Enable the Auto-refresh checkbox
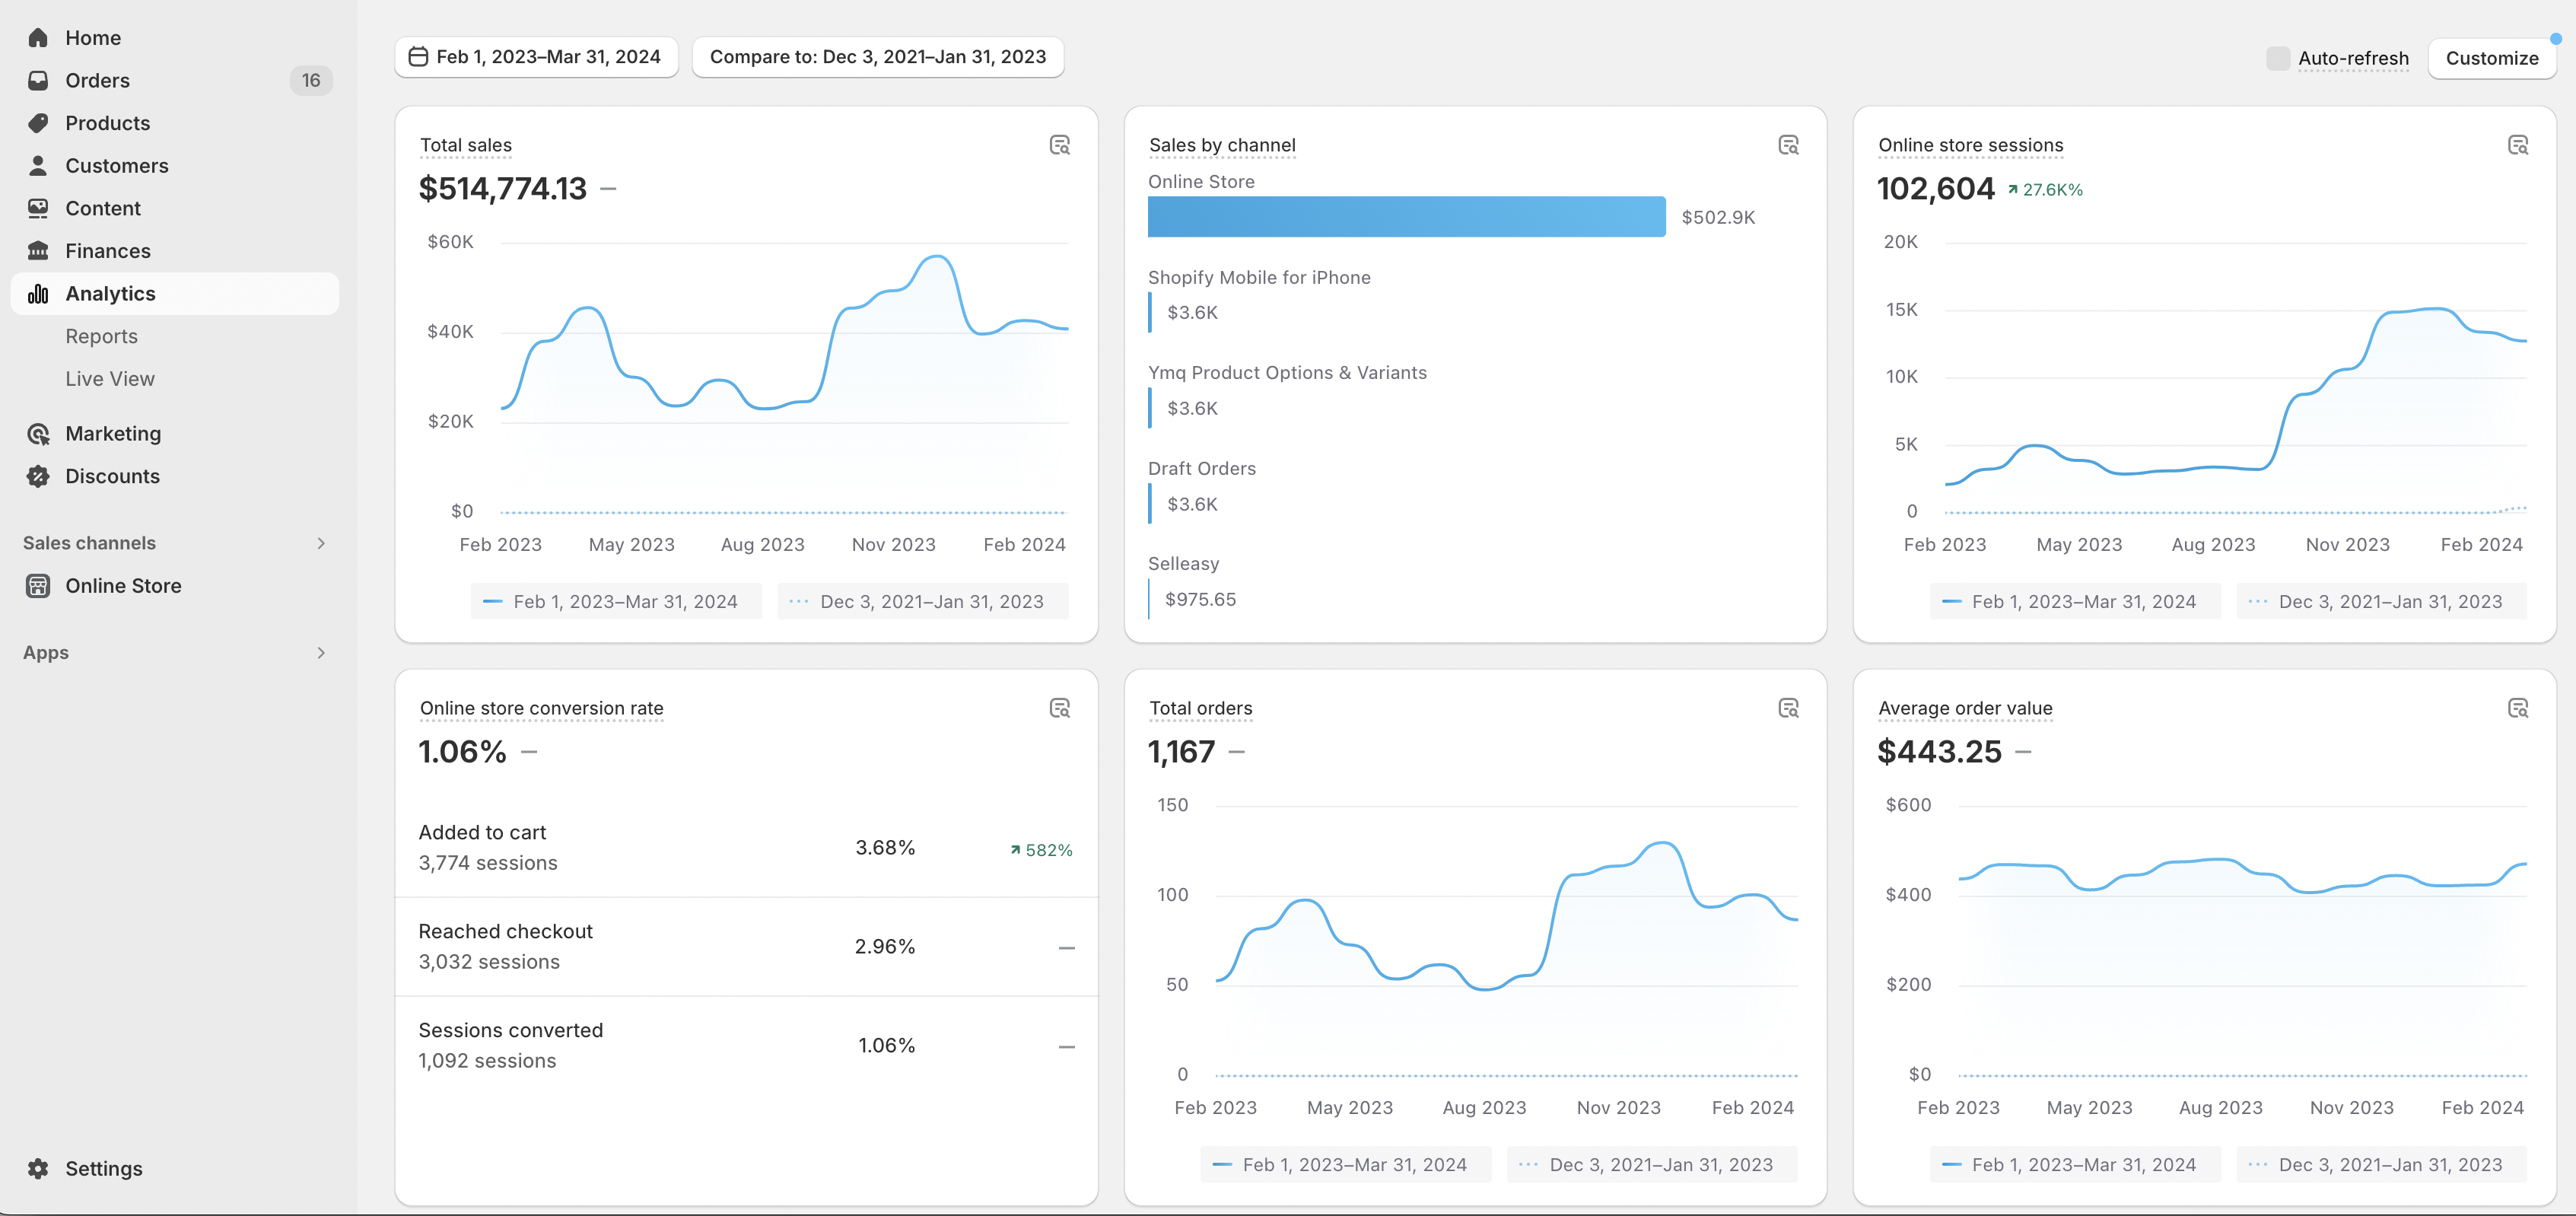The image size is (2576, 1216). click(2278, 58)
